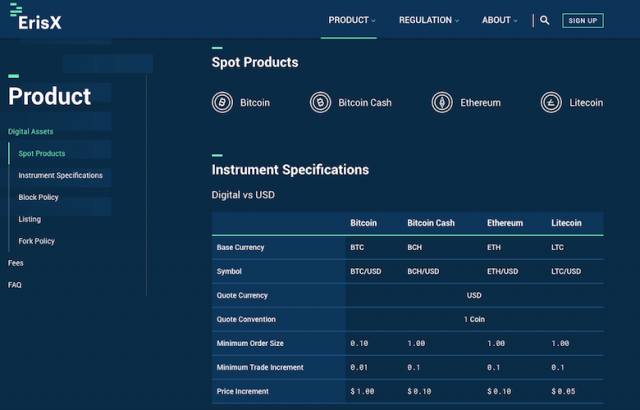Click the BTC base currency cell
The width and height of the screenshot is (640, 410).
(357, 247)
